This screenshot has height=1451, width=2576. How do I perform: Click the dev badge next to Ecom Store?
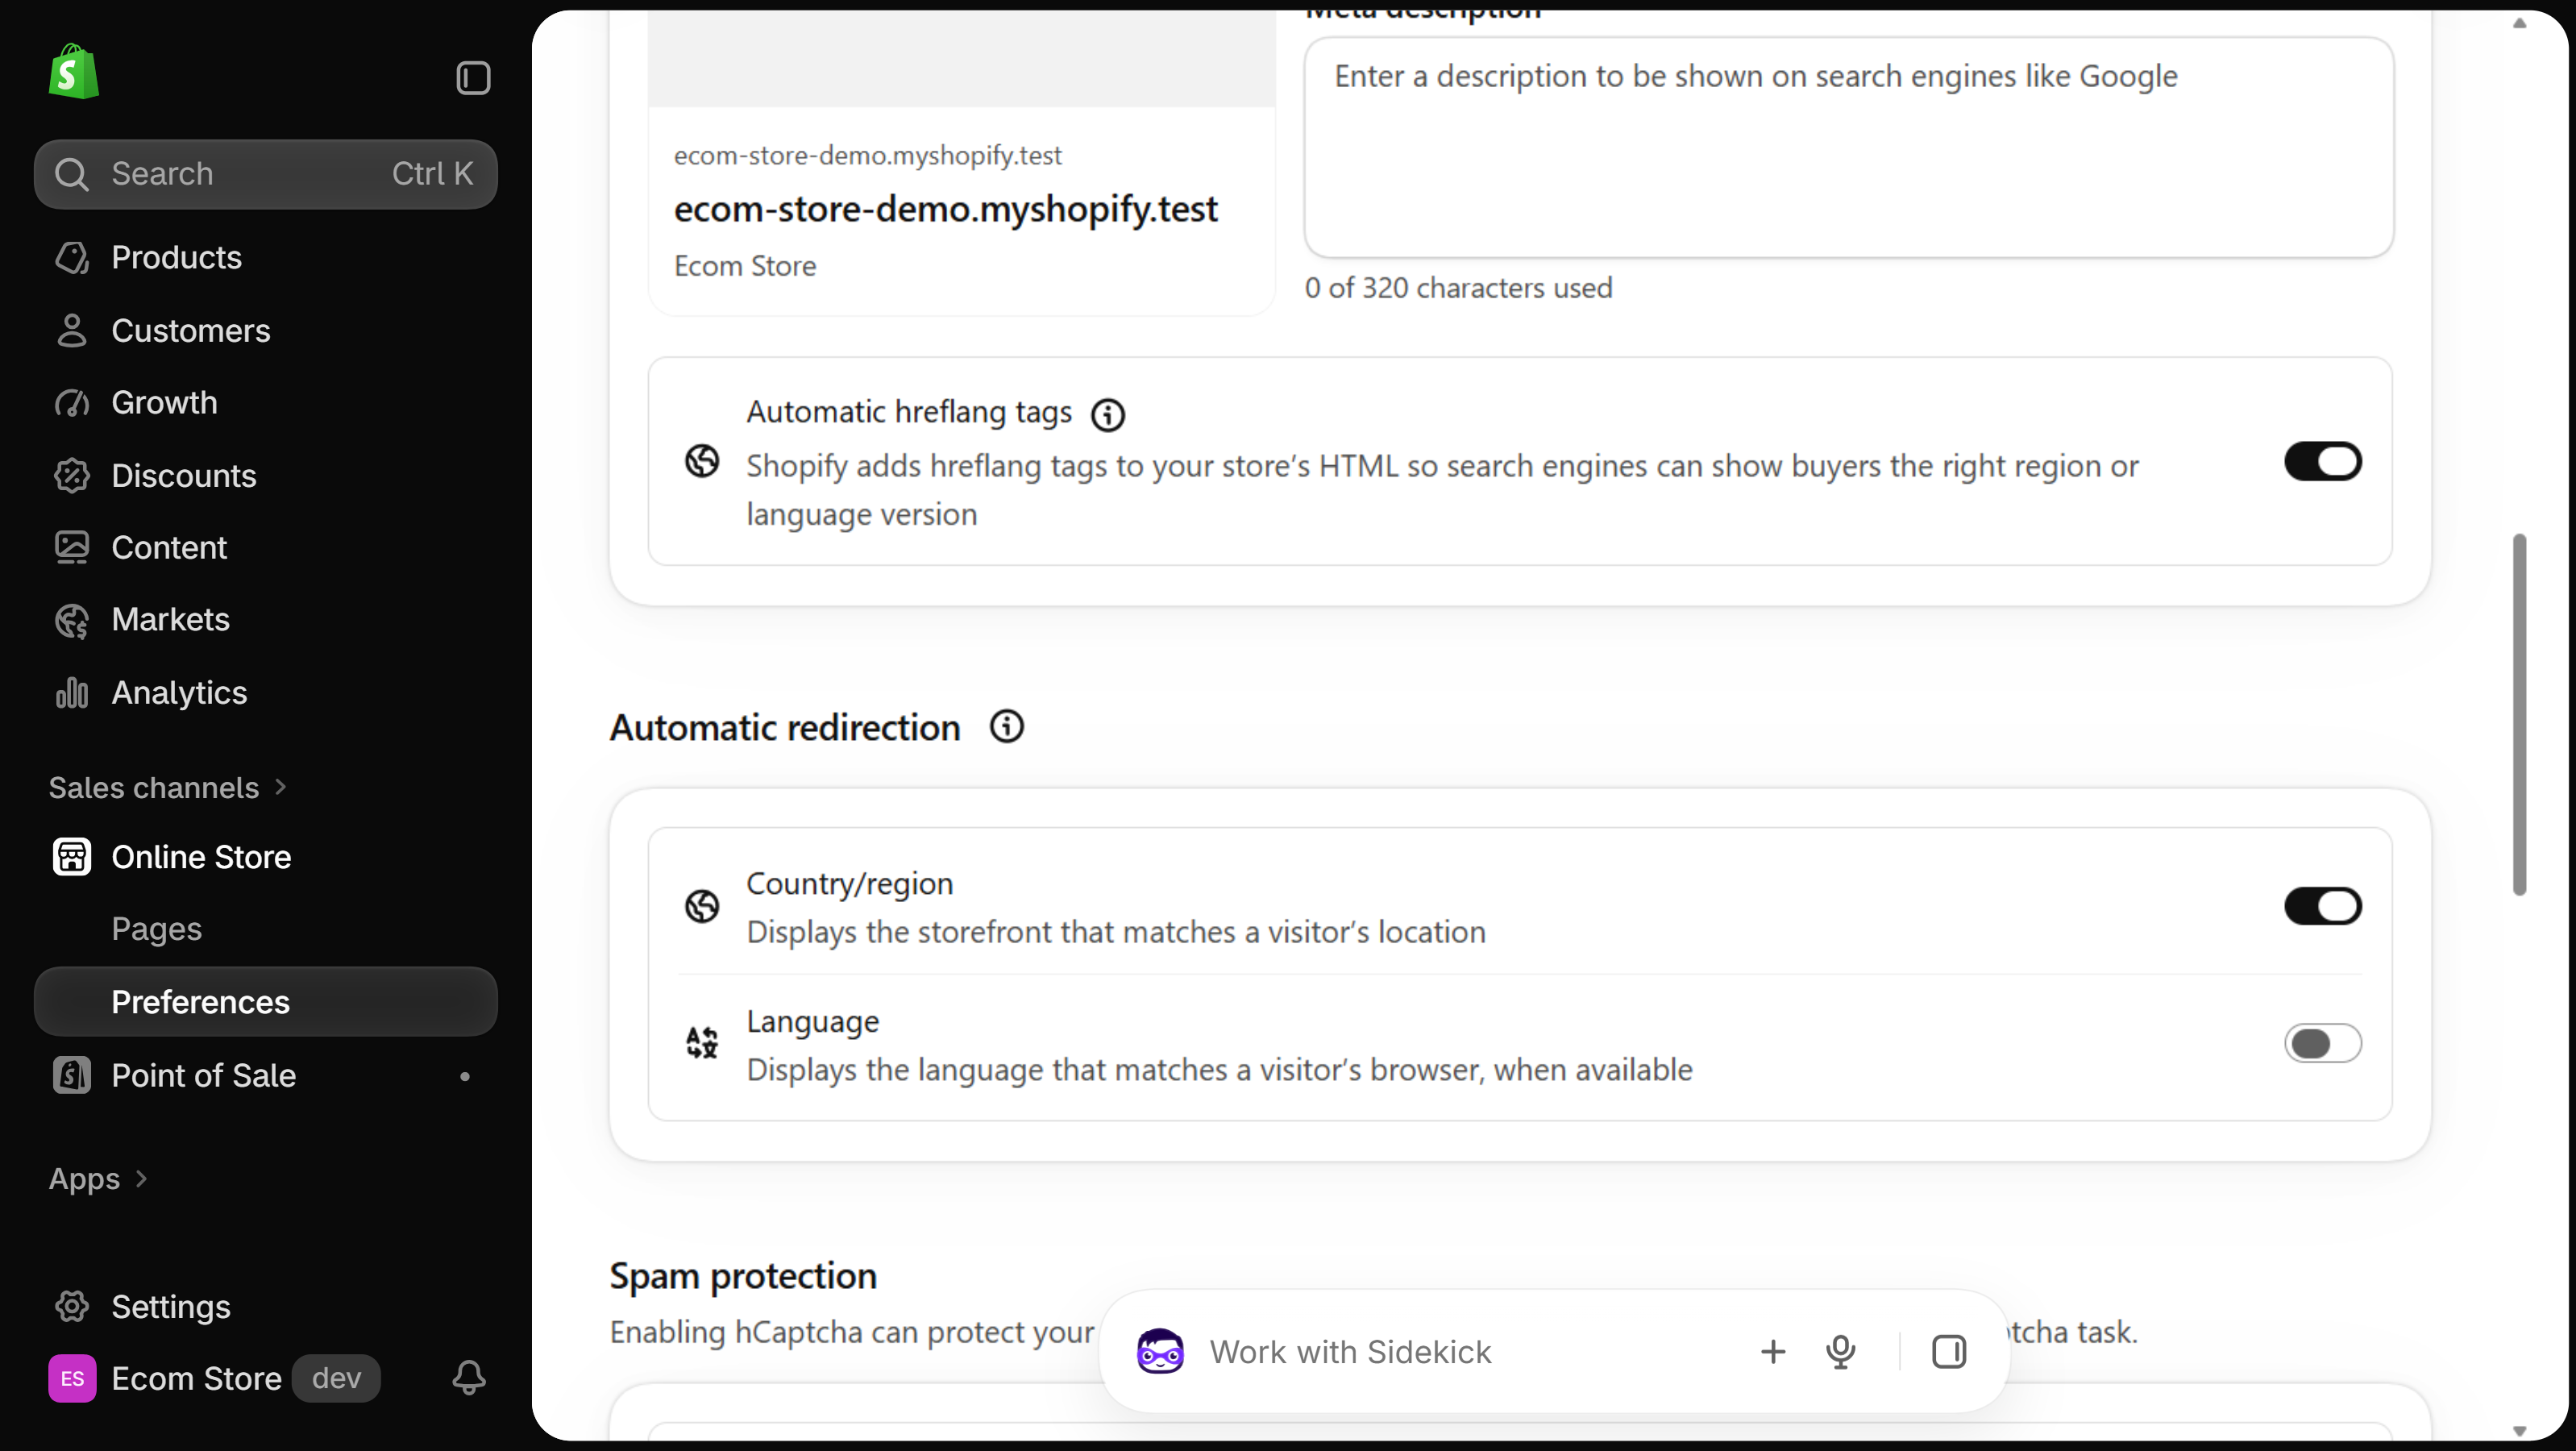(336, 1379)
